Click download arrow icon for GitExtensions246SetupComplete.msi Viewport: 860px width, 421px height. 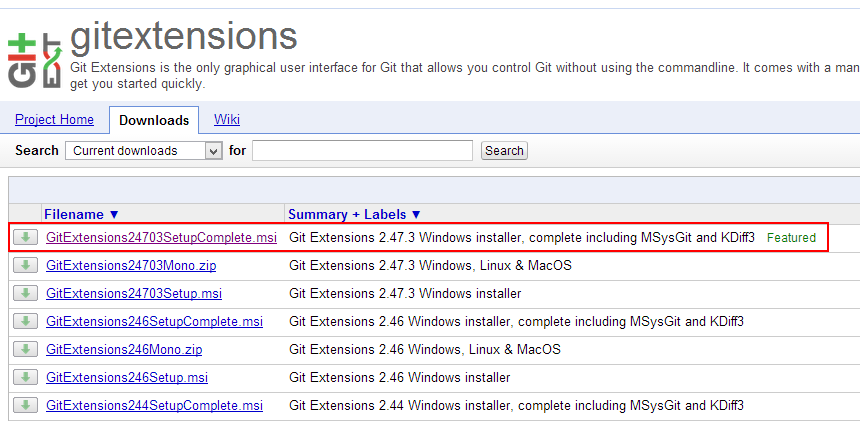[x=25, y=321]
